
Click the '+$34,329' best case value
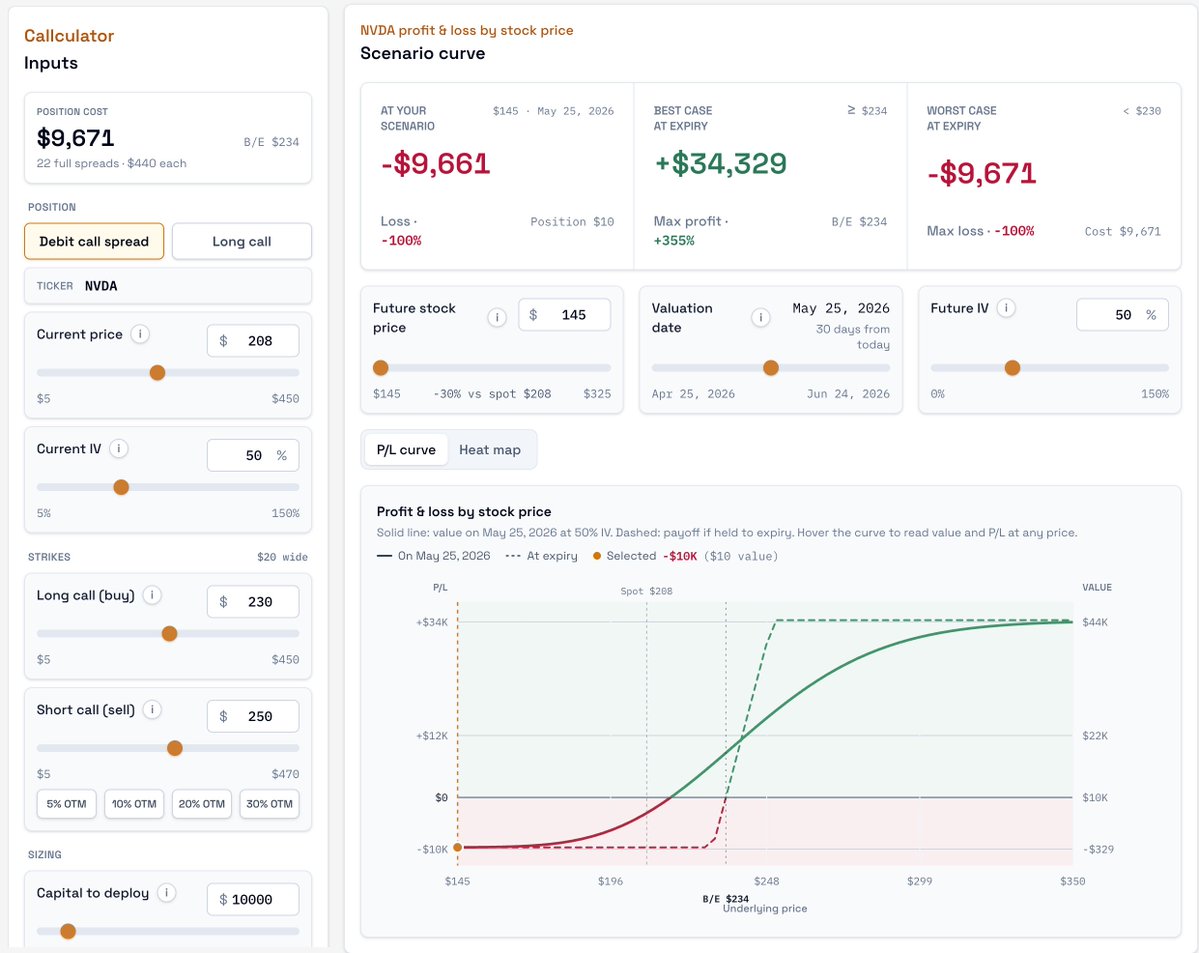tap(720, 164)
